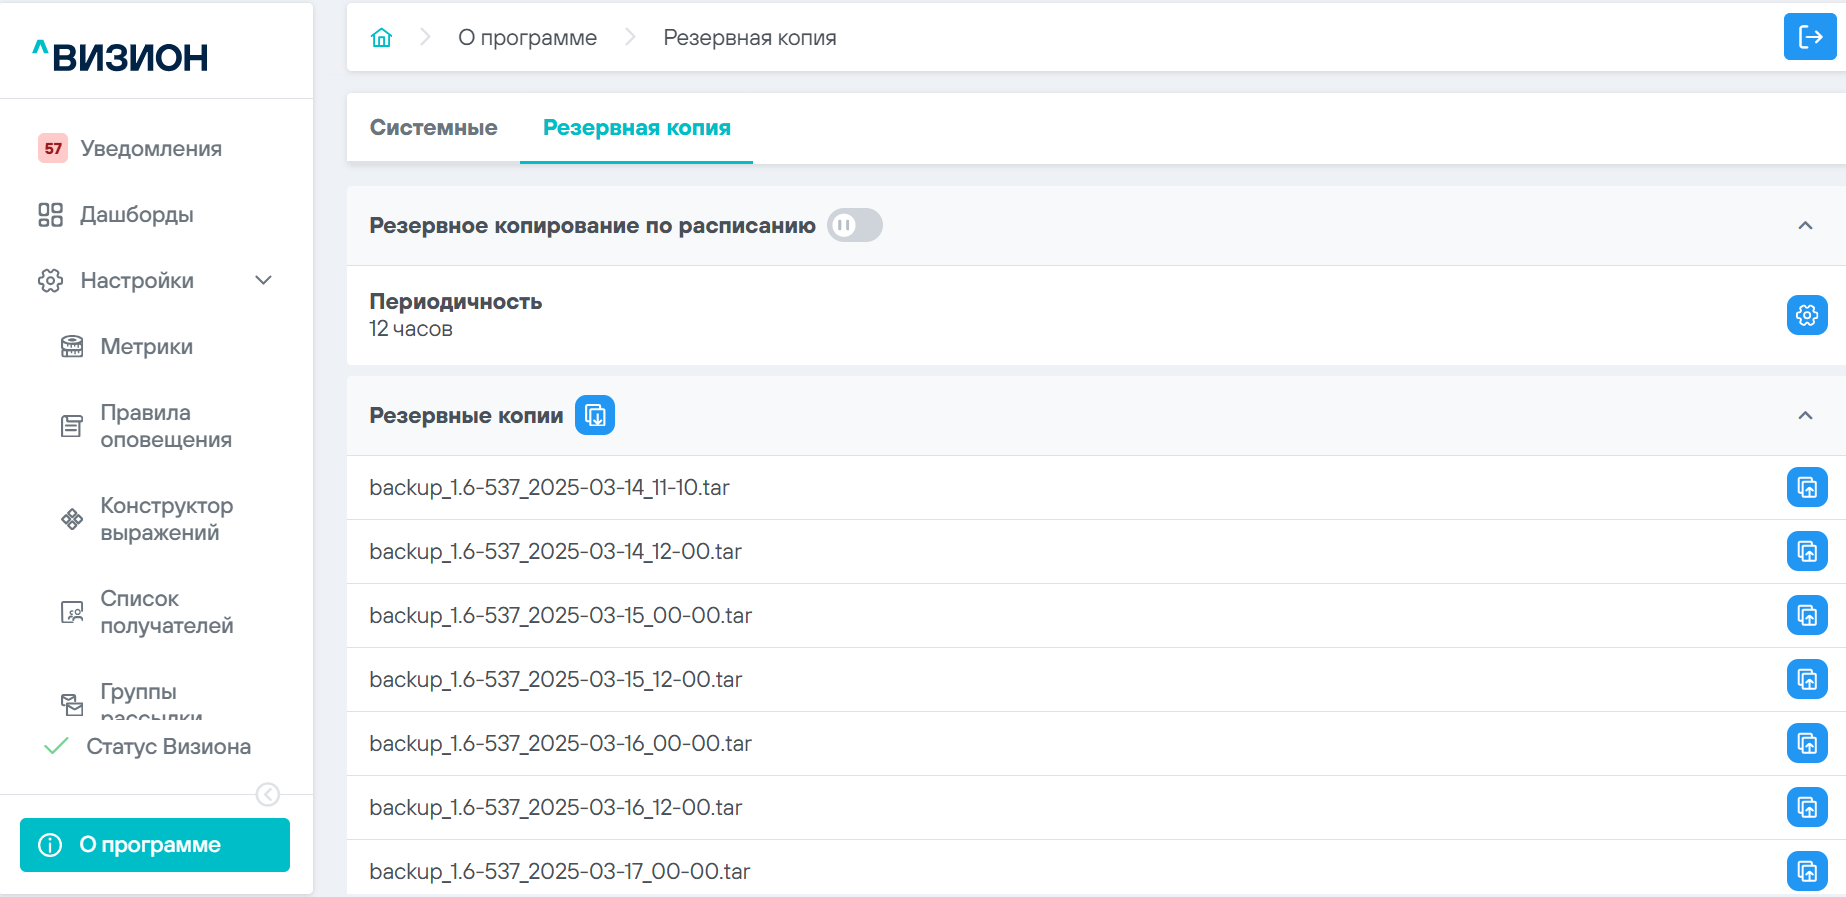Click О программе breadcrumb link
Screen dimensions: 1846x897
point(527,38)
